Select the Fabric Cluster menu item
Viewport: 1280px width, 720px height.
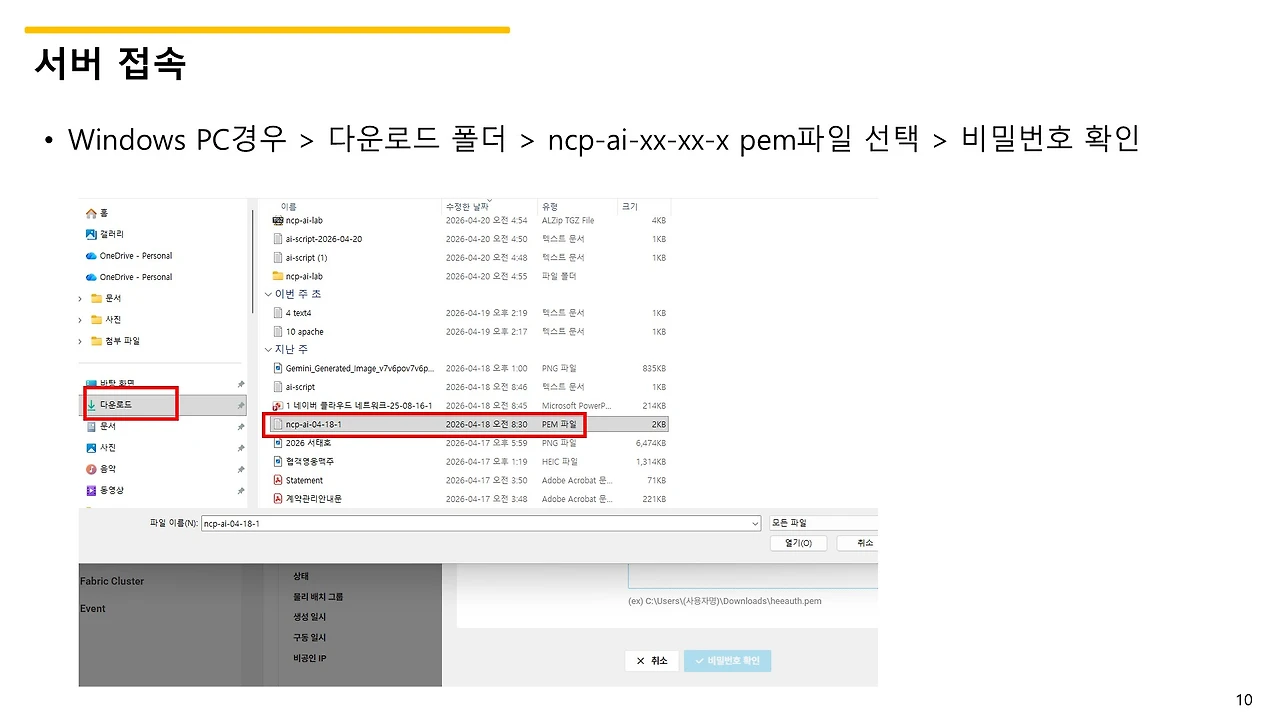pyautogui.click(x=110, y=580)
